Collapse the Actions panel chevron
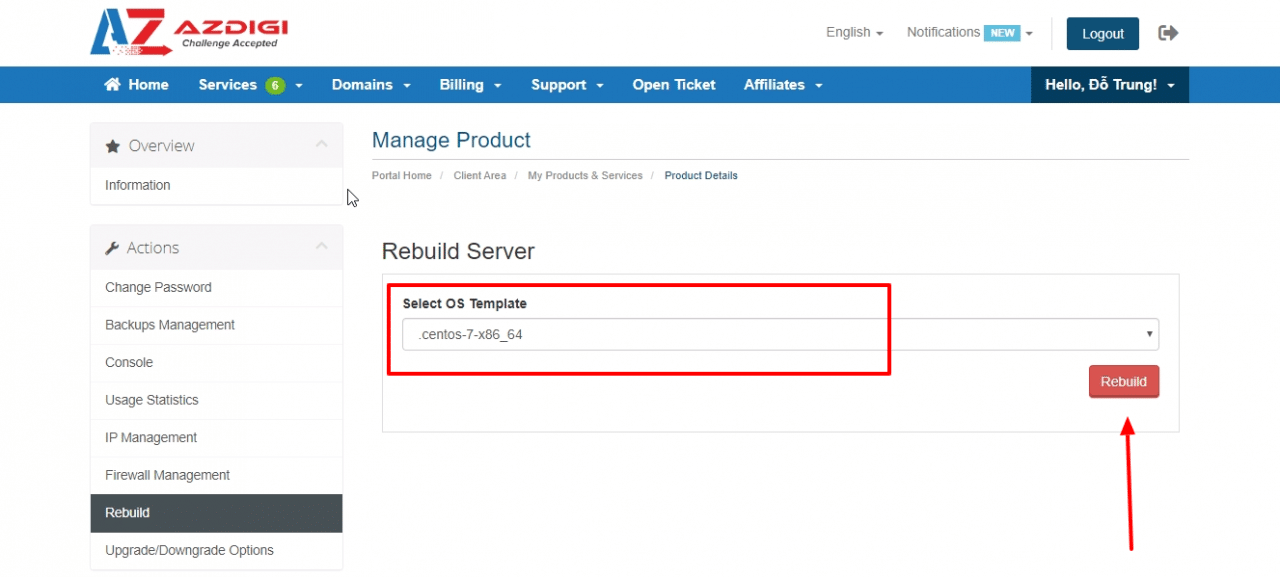 [321, 247]
